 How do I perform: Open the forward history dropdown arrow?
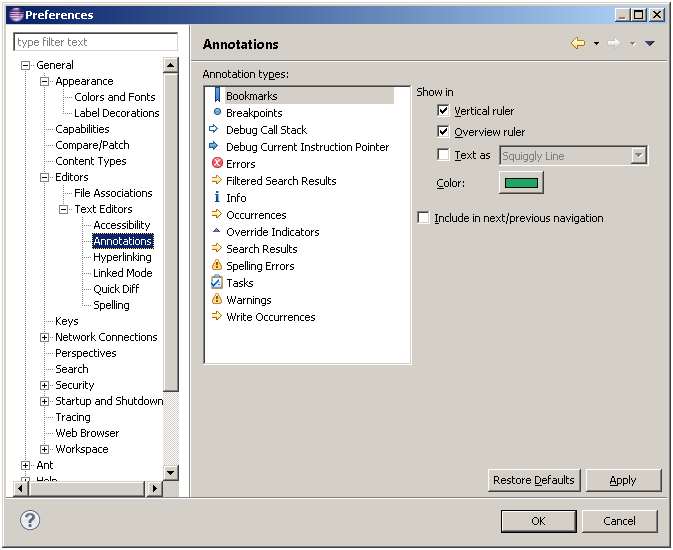coord(632,43)
